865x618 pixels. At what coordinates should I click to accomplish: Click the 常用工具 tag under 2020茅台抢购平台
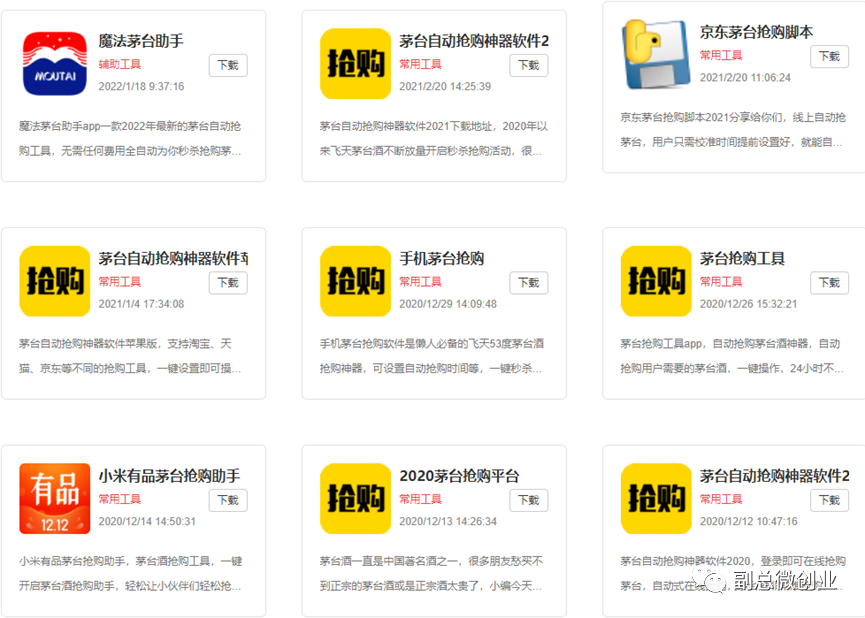click(420, 499)
